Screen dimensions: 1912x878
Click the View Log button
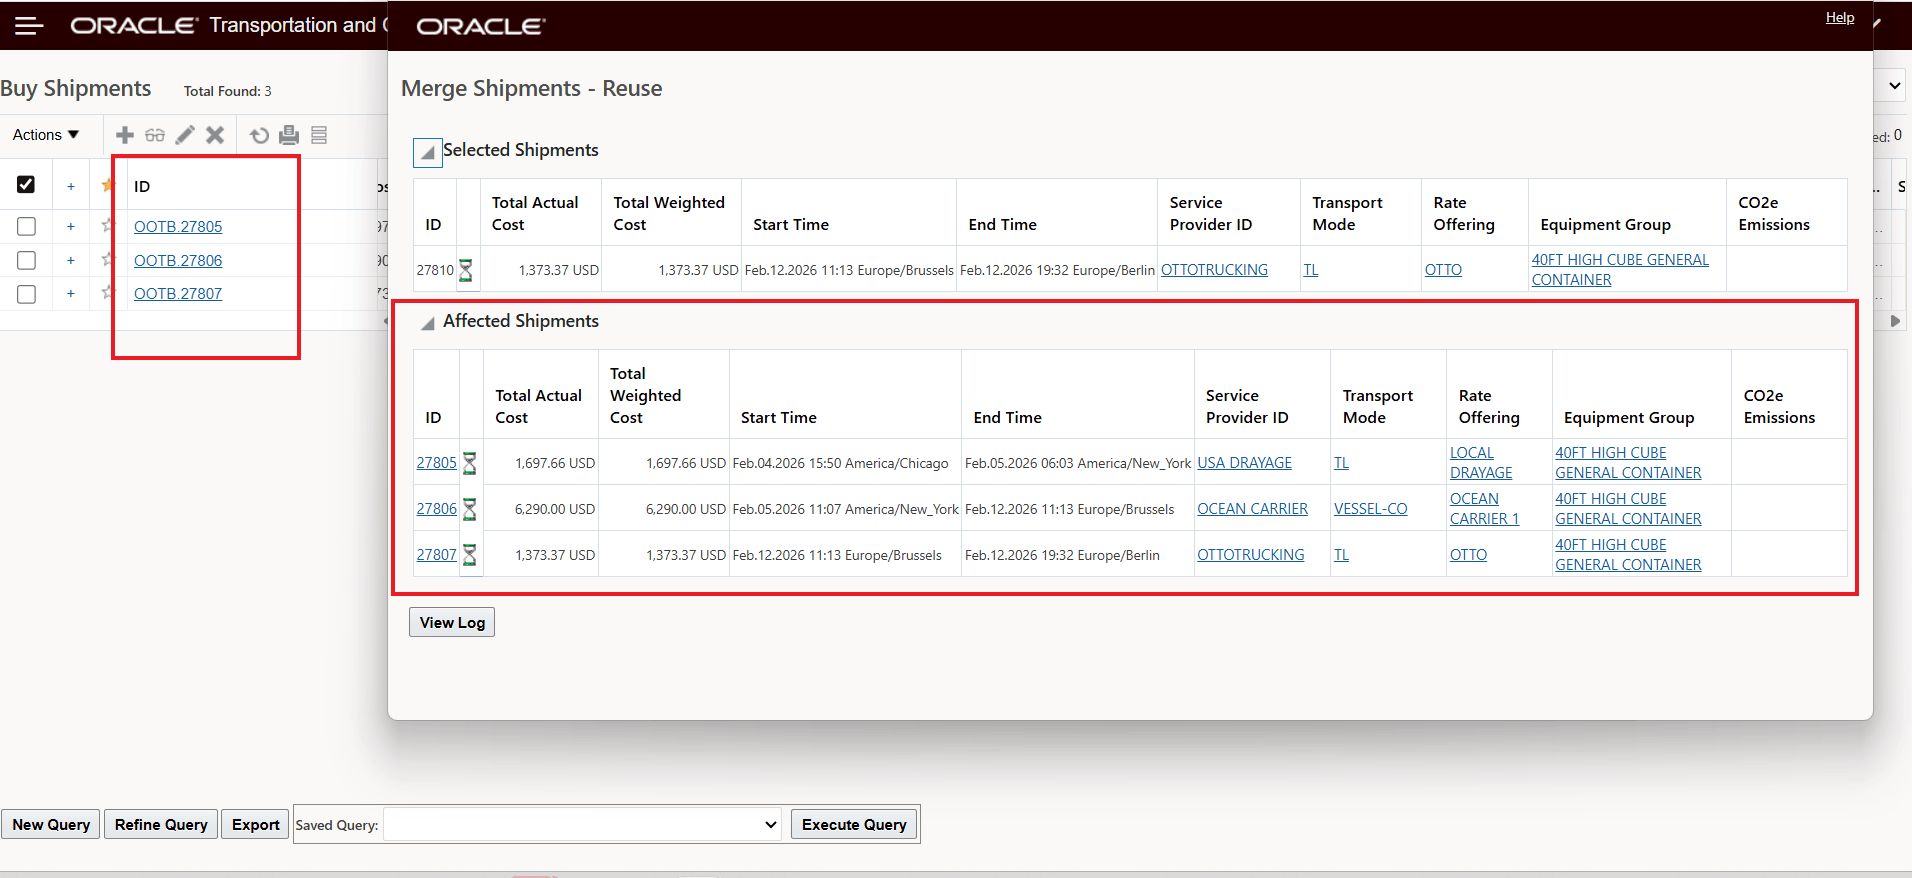tap(452, 622)
